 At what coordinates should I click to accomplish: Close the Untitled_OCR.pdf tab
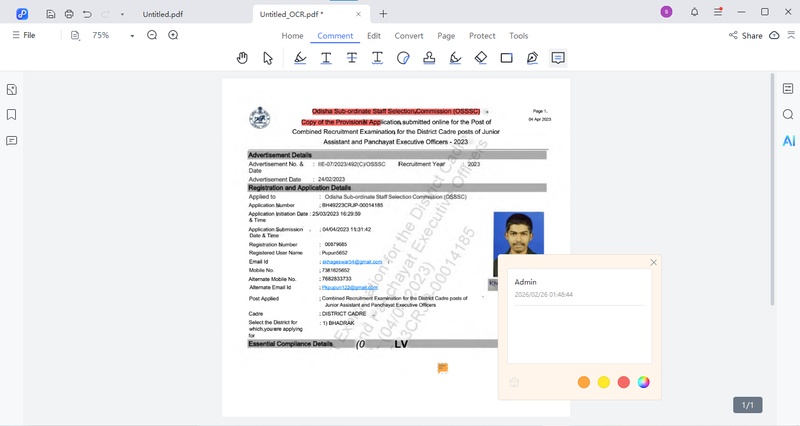(x=358, y=14)
